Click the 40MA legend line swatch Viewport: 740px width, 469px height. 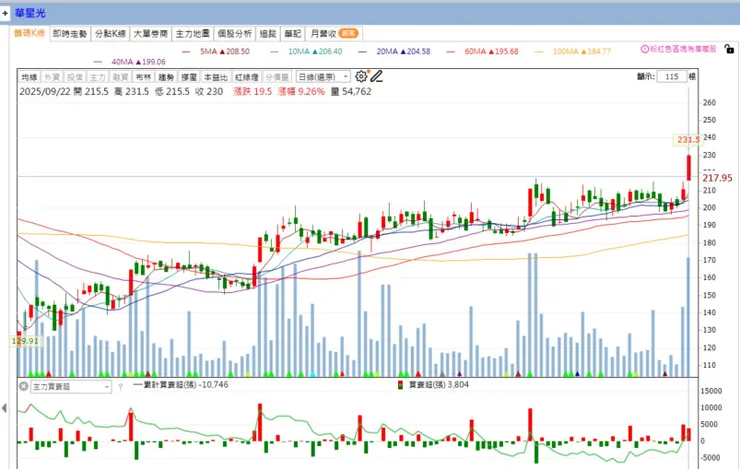[x=98, y=62]
